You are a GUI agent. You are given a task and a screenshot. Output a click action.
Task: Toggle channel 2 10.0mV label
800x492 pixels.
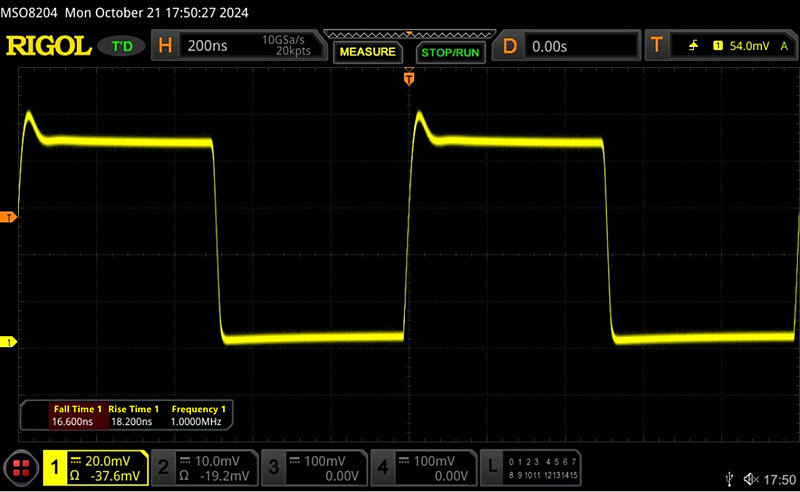(x=205, y=468)
